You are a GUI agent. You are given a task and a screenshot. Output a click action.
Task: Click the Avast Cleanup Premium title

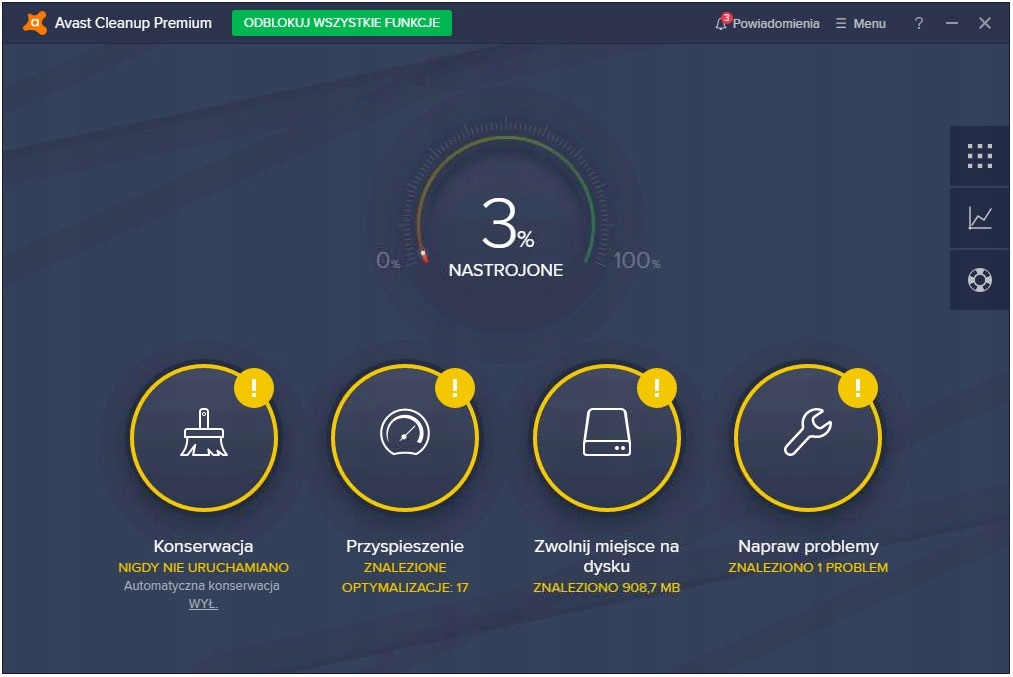click(133, 23)
